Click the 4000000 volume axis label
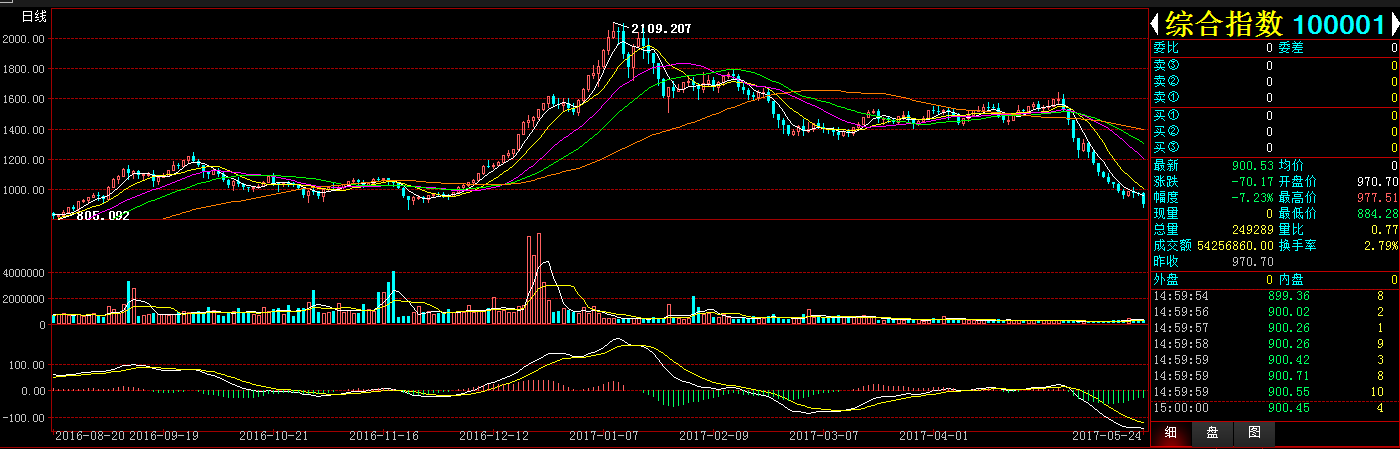The width and height of the screenshot is (1400, 449). point(25,272)
